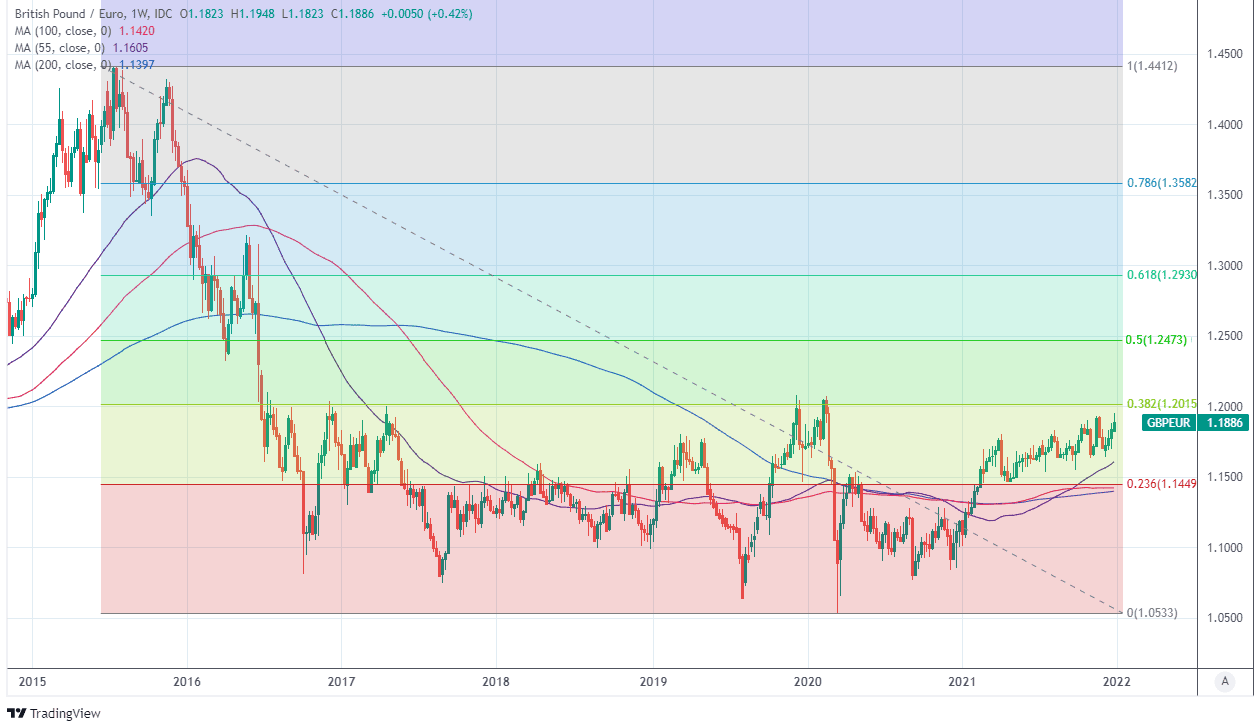Toggle auto-scale with the A button
Screen dimensions: 1254x726
tap(1224, 681)
